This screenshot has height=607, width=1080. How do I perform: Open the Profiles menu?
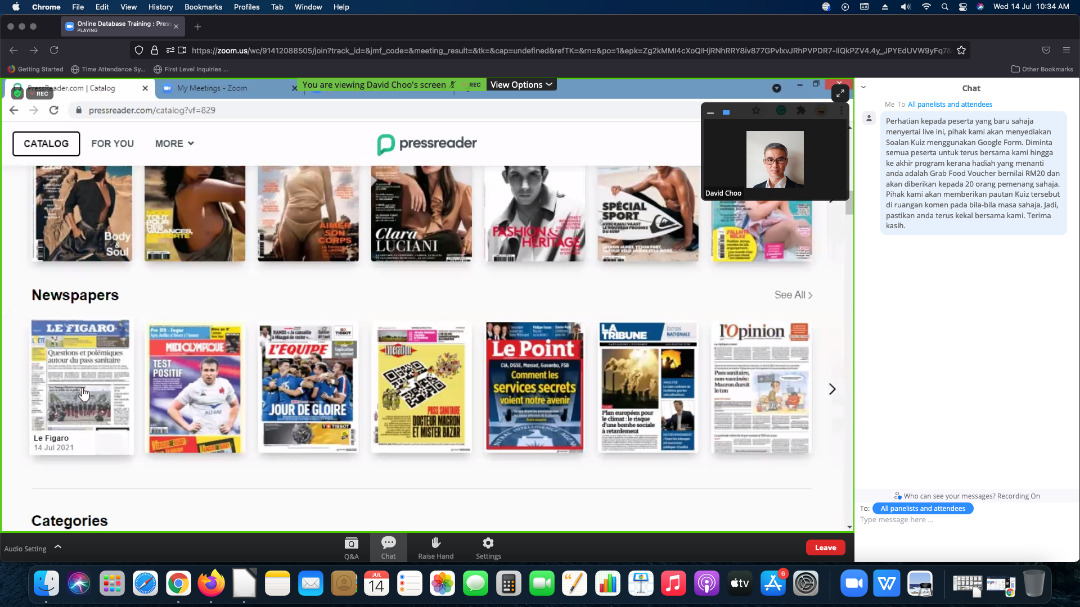pos(247,7)
